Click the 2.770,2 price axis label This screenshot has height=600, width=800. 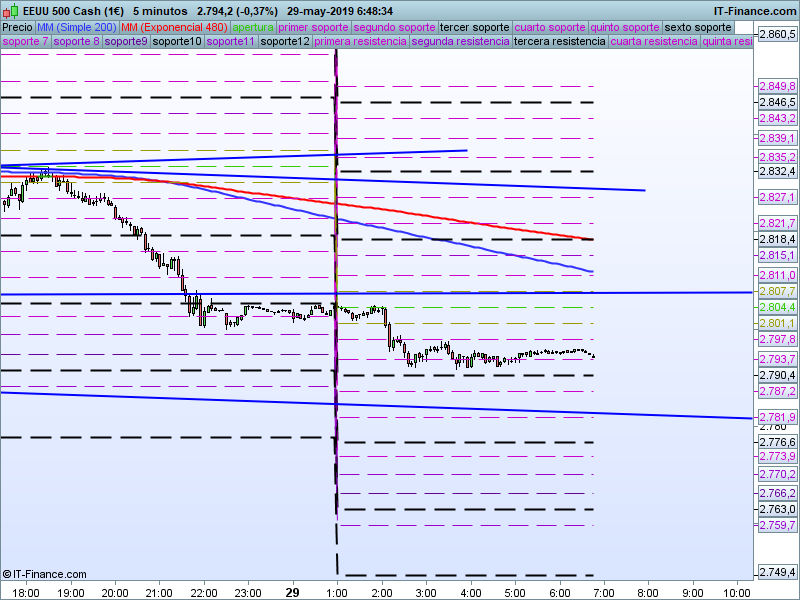tap(777, 474)
